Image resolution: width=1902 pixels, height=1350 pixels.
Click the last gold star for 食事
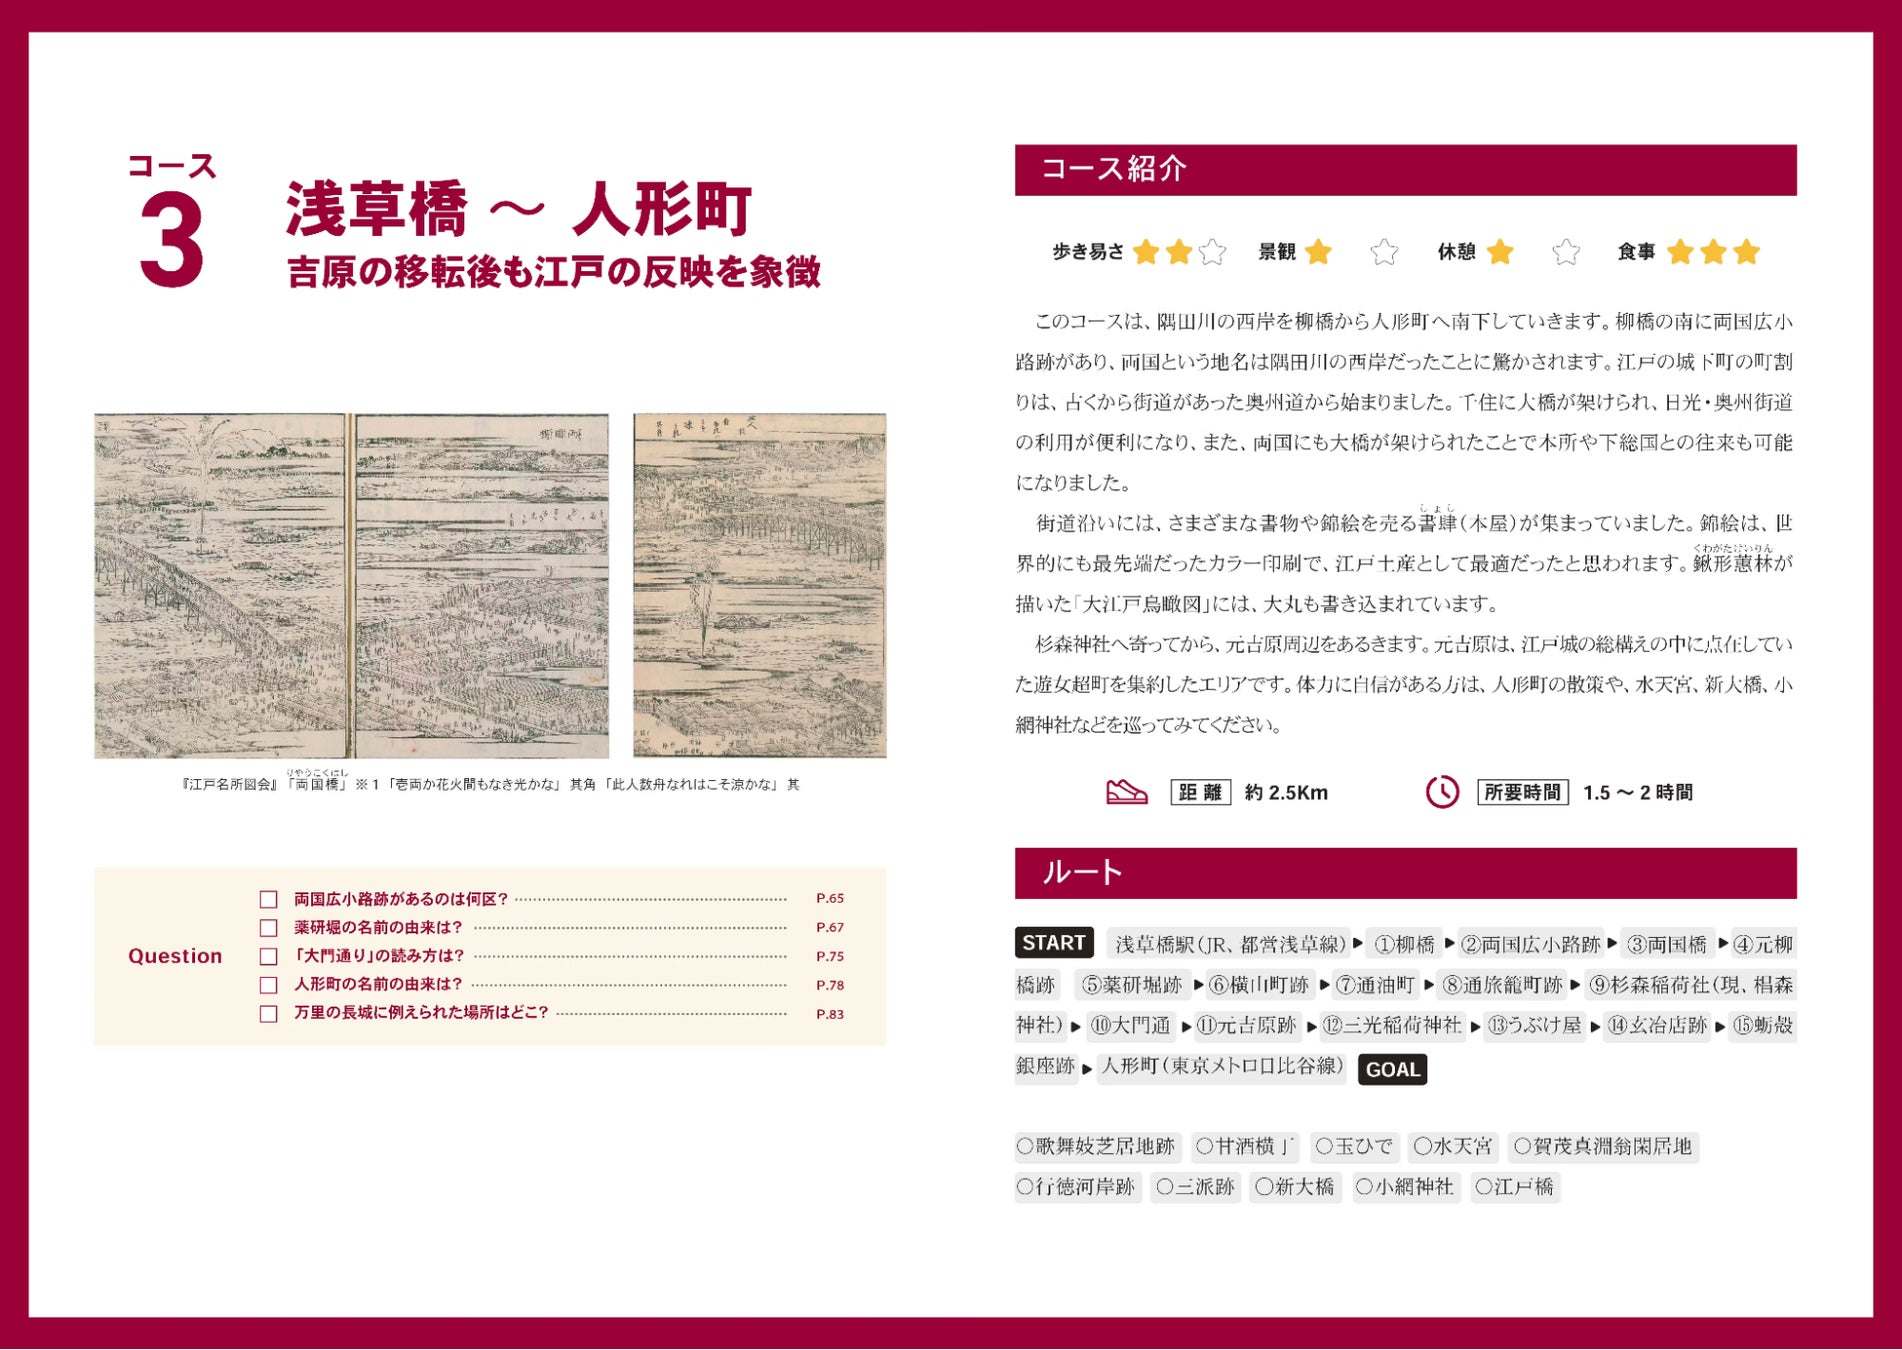pyautogui.click(x=1746, y=252)
